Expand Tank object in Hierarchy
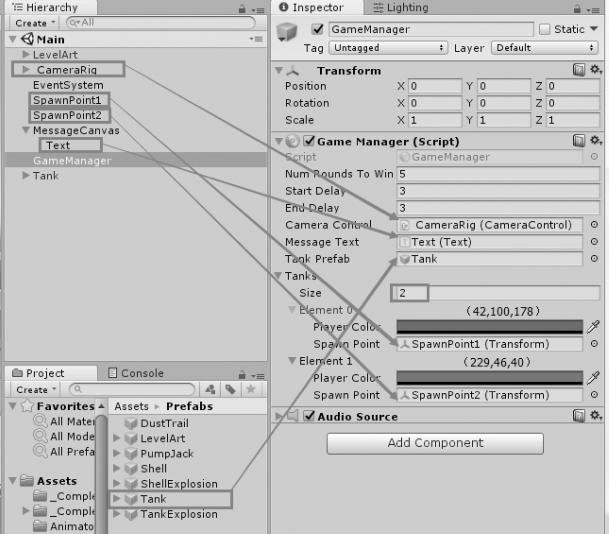This screenshot has width=609, height=534. coord(26,175)
